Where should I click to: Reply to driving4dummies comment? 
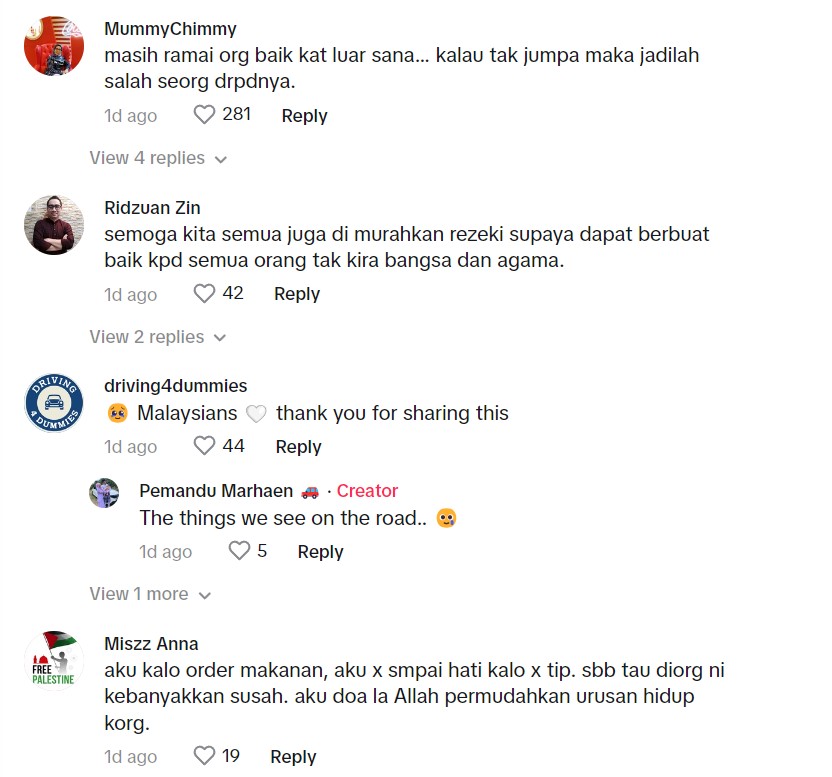298,447
